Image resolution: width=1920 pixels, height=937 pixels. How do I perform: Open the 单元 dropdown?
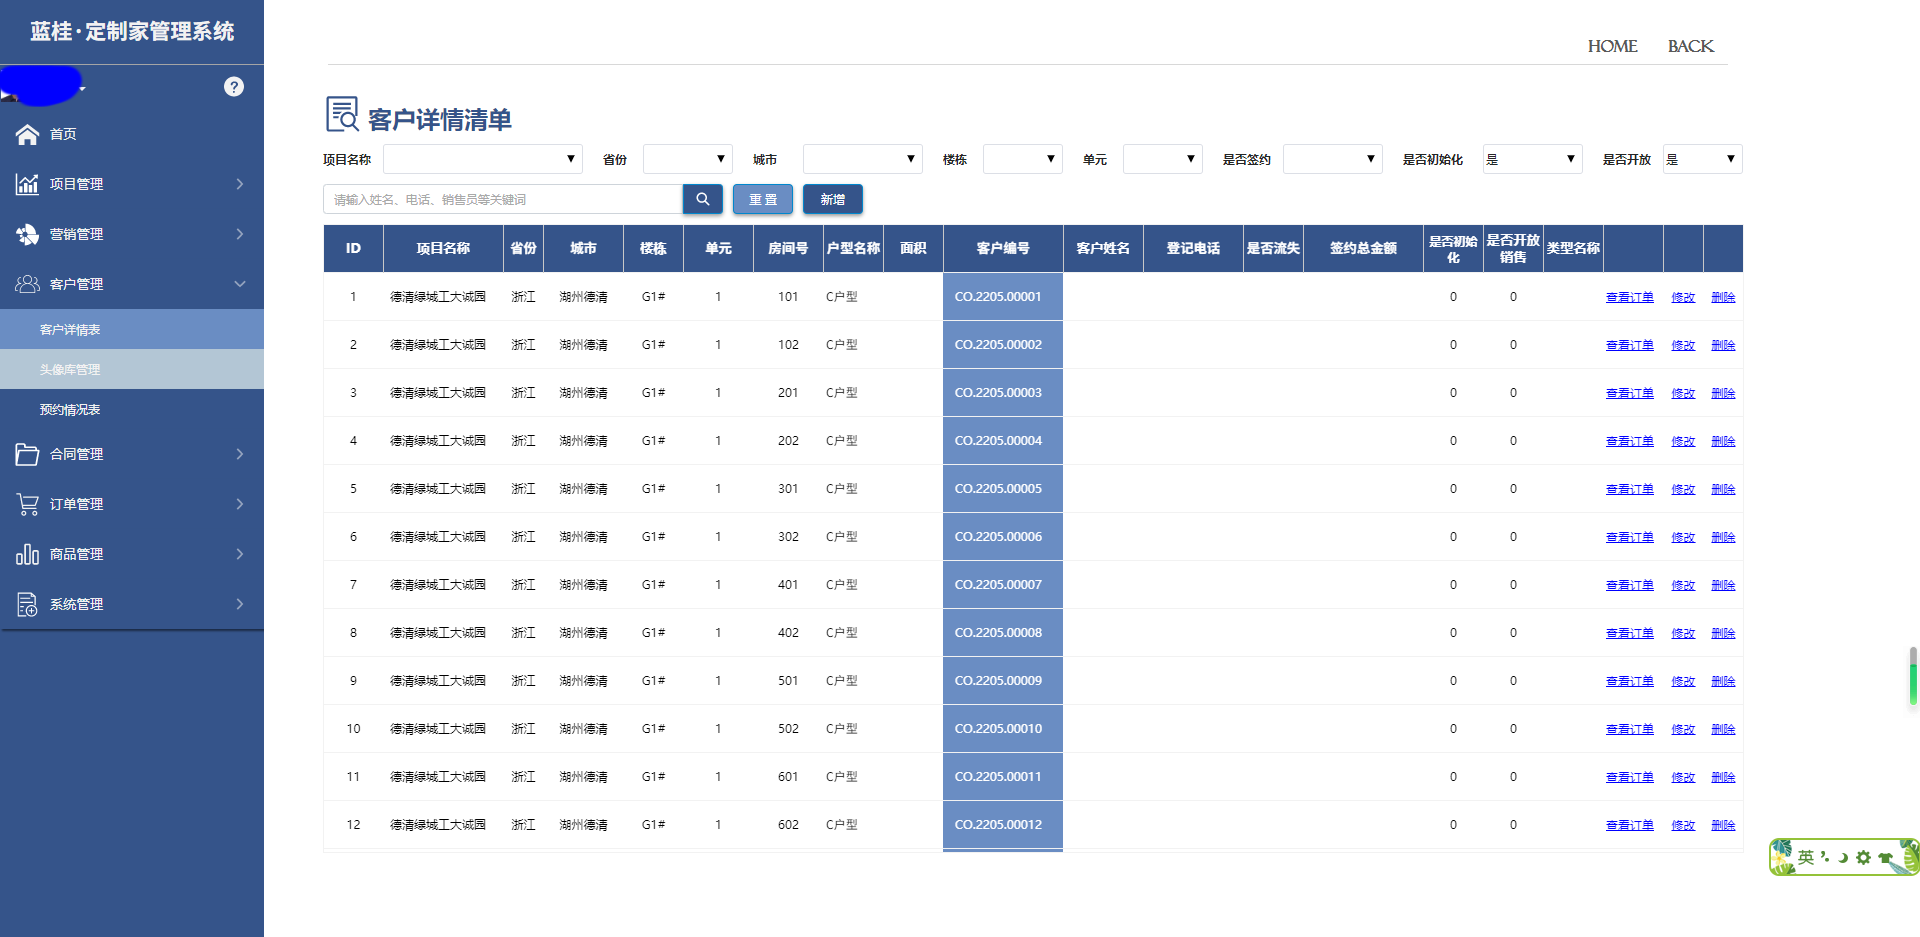(1163, 159)
